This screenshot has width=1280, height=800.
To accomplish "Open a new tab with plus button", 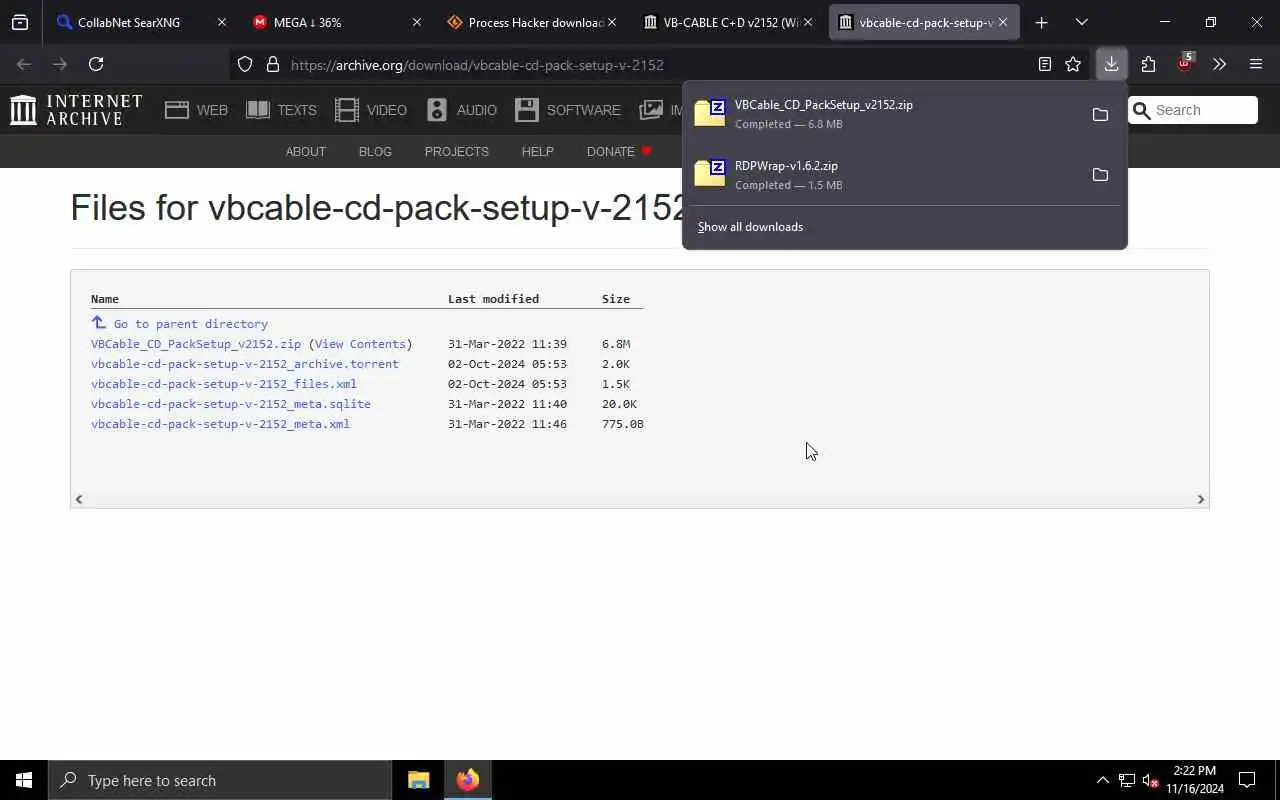I will [x=1041, y=22].
